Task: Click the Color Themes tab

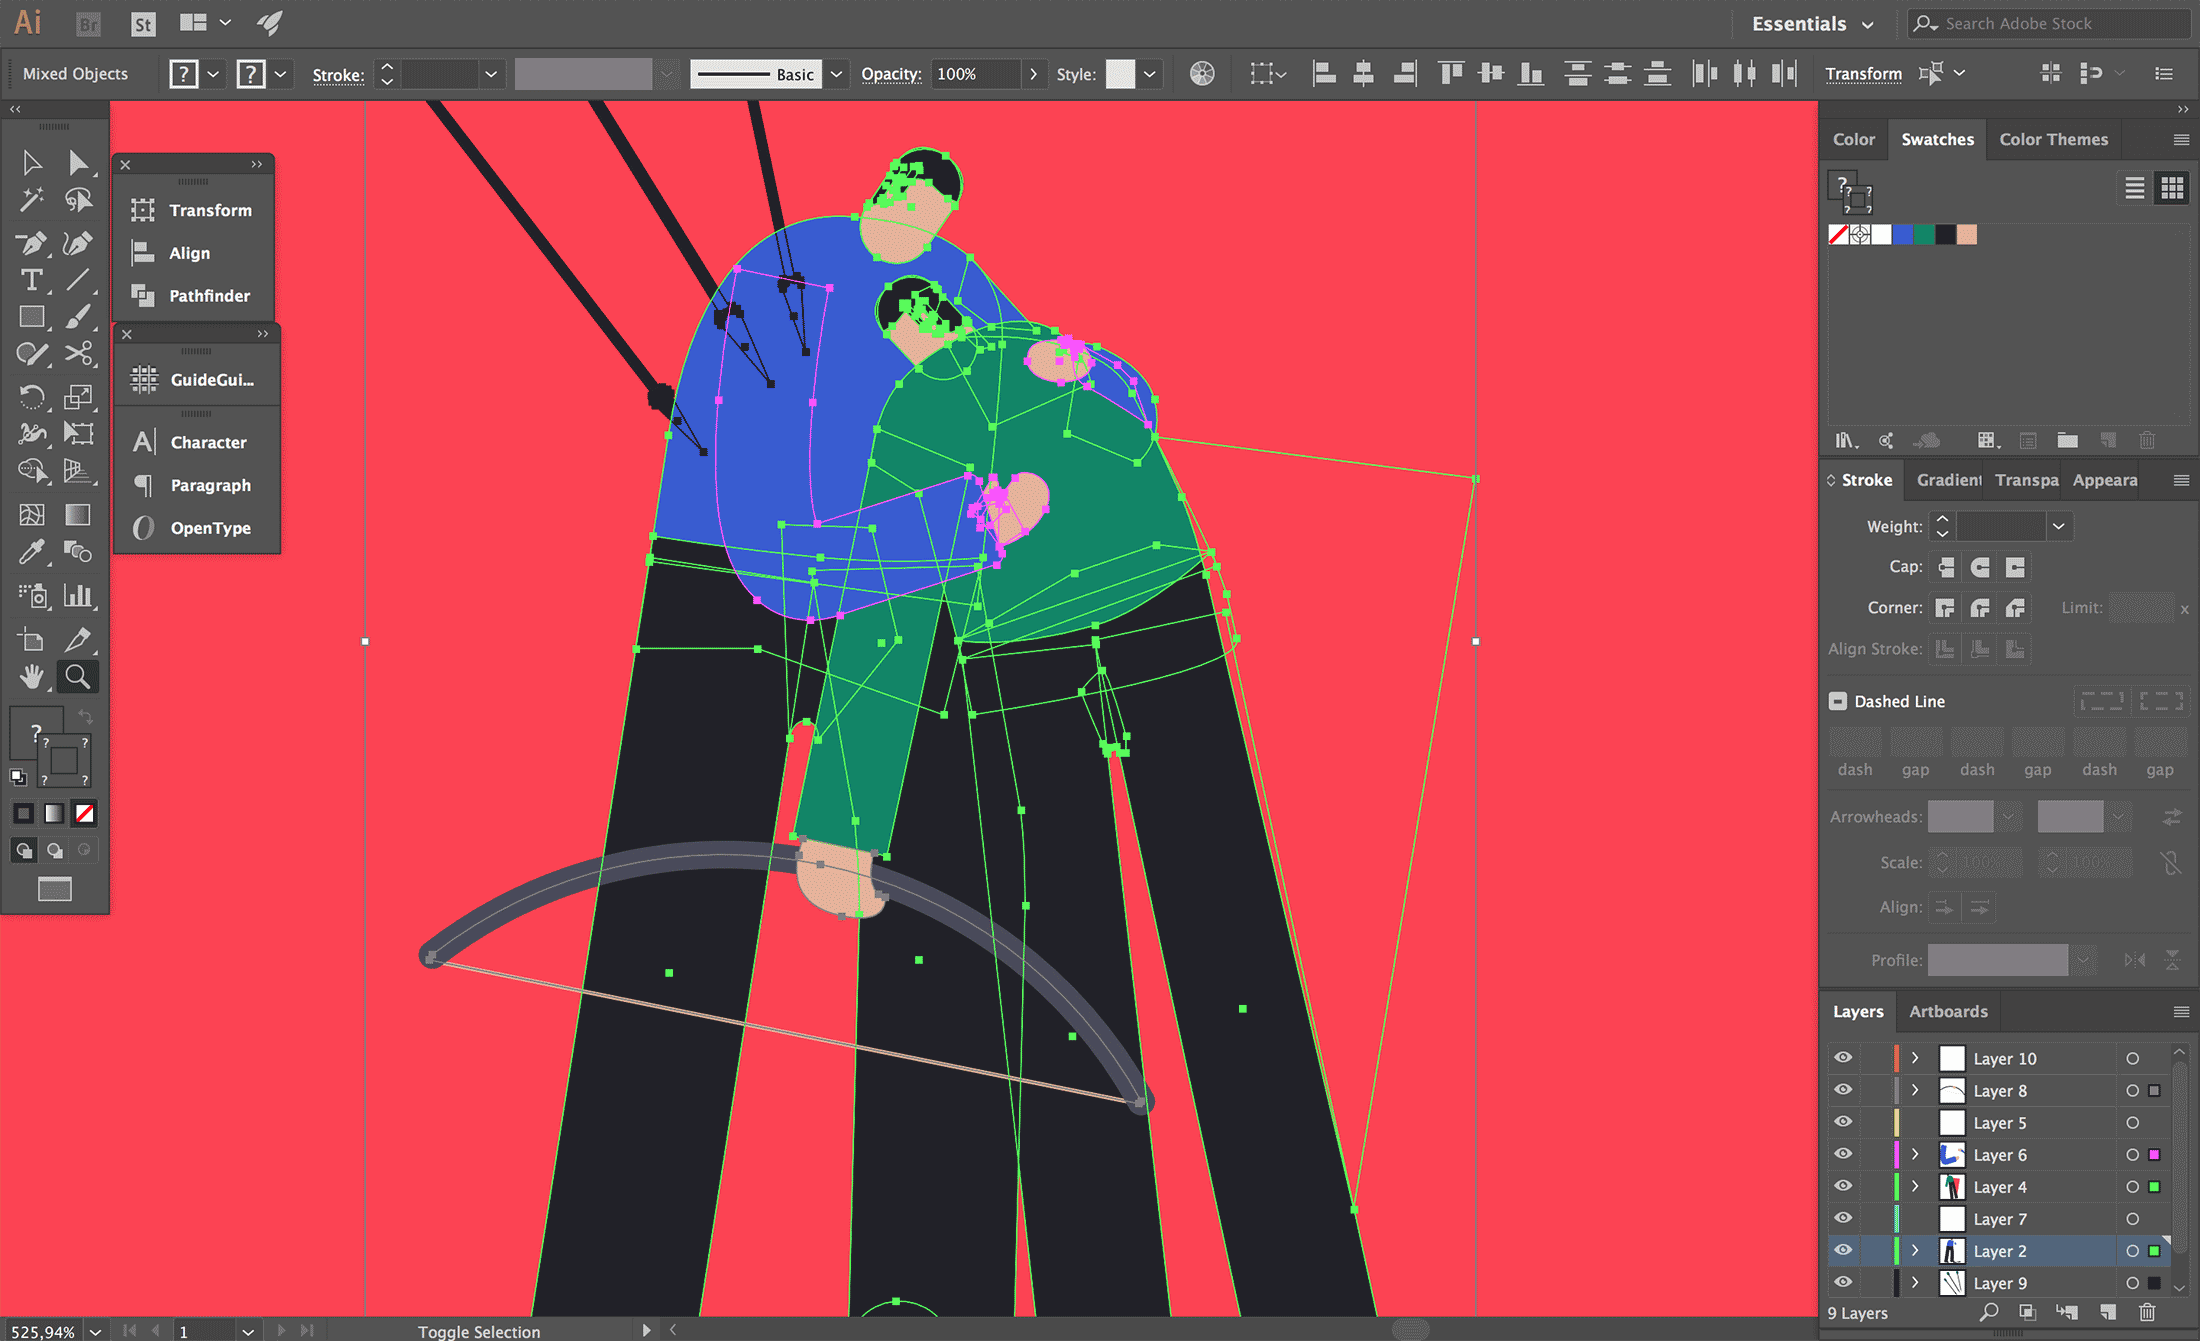Action: [2049, 138]
